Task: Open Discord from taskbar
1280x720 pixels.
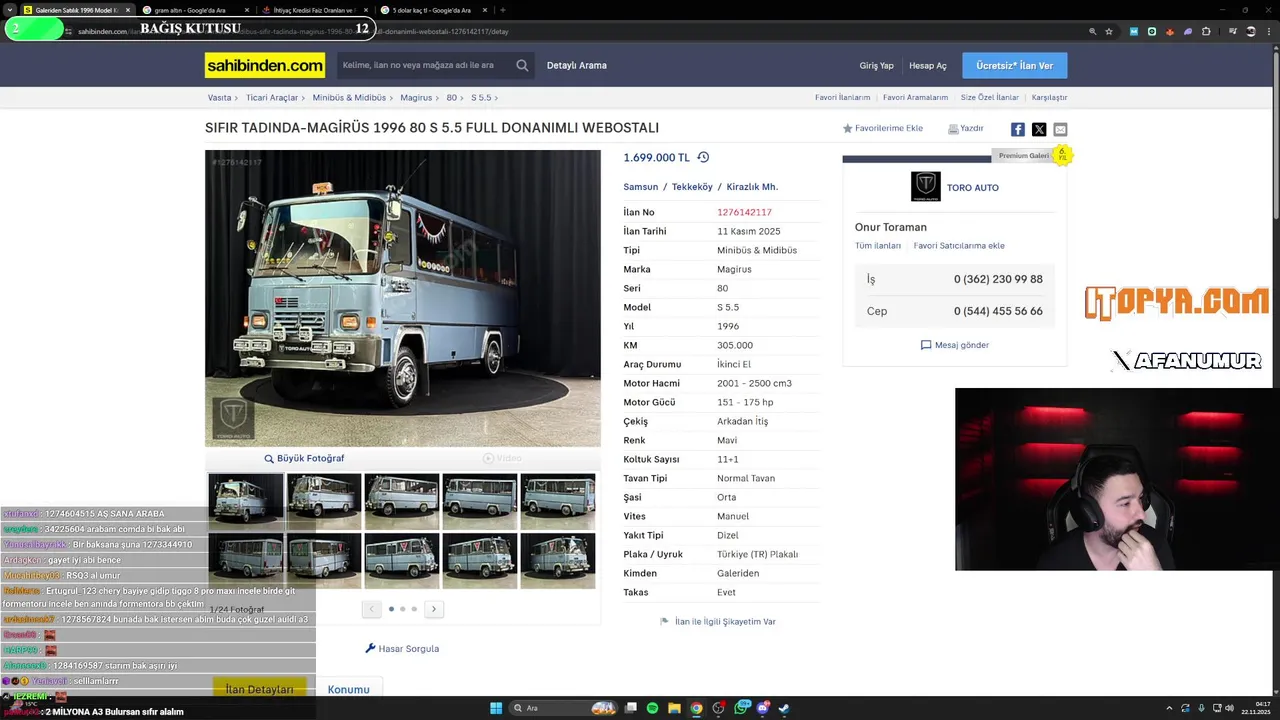Action: click(763, 708)
